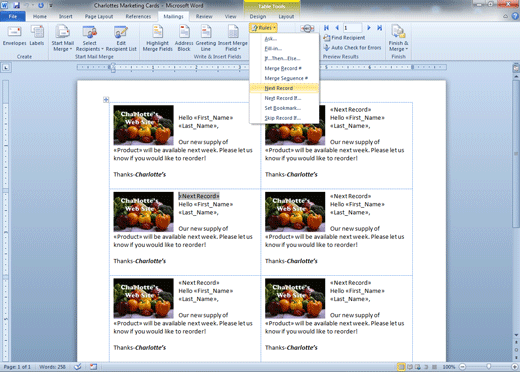The width and height of the screenshot is (520, 372).
Task: Select Merge Sequence # rule
Action: point(284,78)
